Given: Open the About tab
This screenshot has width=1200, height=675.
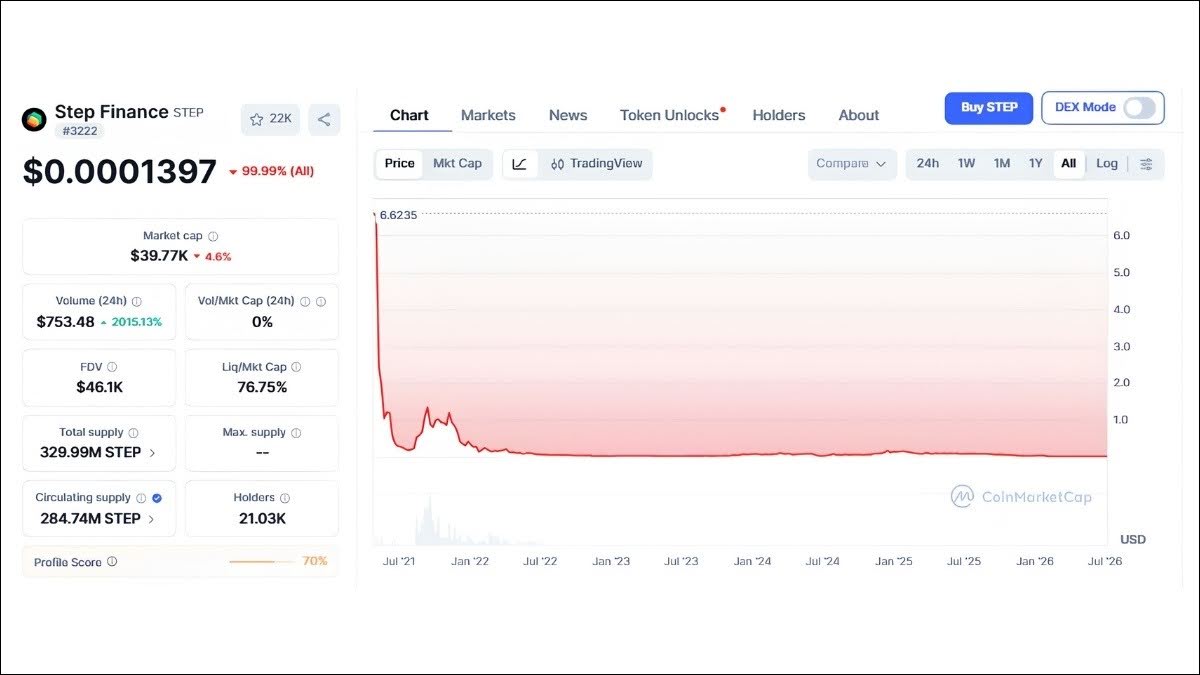Looking at the screenshot, I should pos(859,116).
